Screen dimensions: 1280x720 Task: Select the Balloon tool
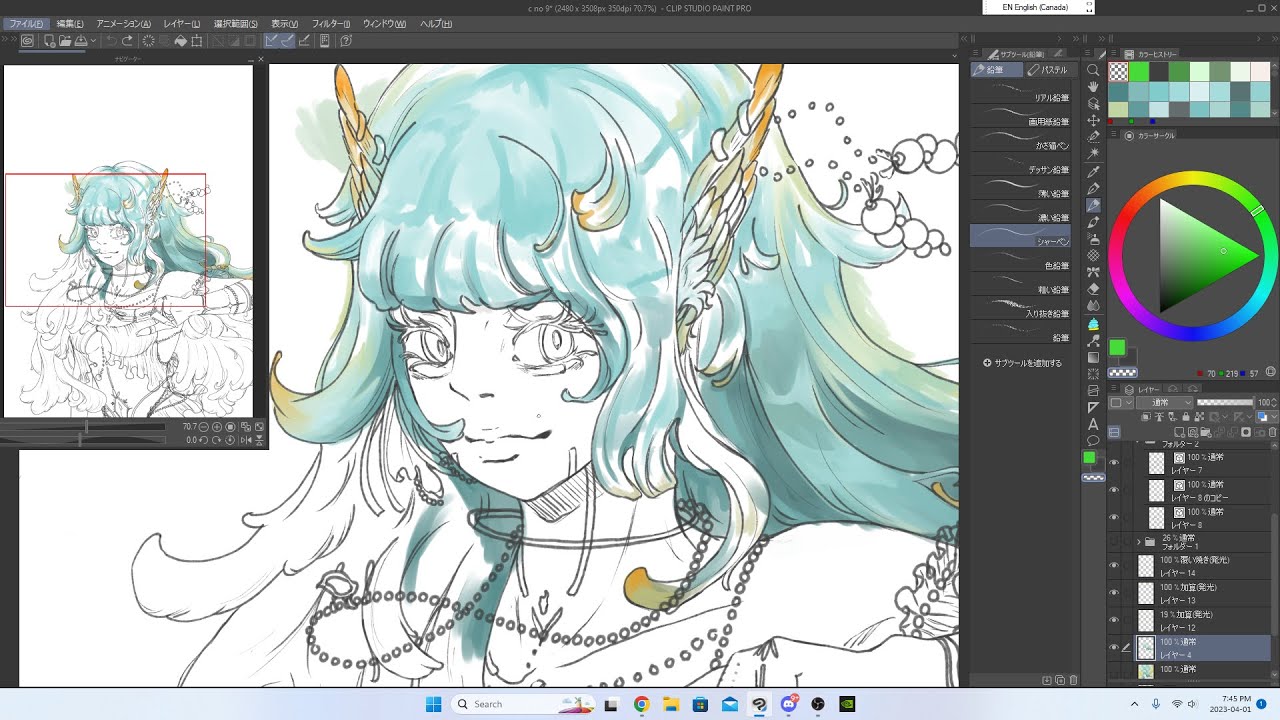[x=1093, y=441]
